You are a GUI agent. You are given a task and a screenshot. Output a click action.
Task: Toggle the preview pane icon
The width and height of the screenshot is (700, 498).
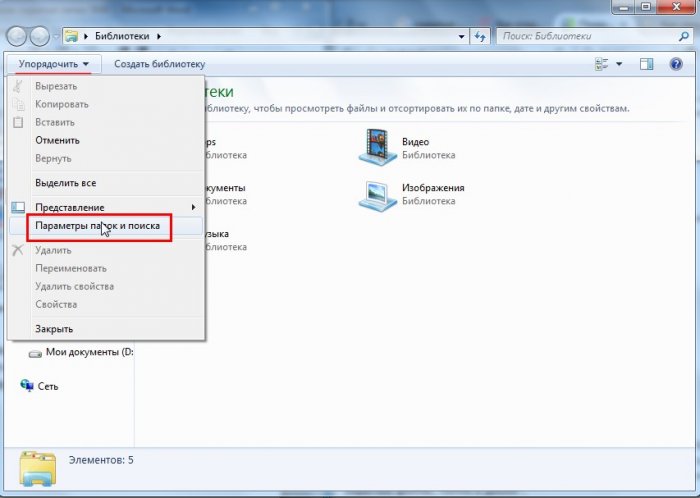tap(646, 64)
